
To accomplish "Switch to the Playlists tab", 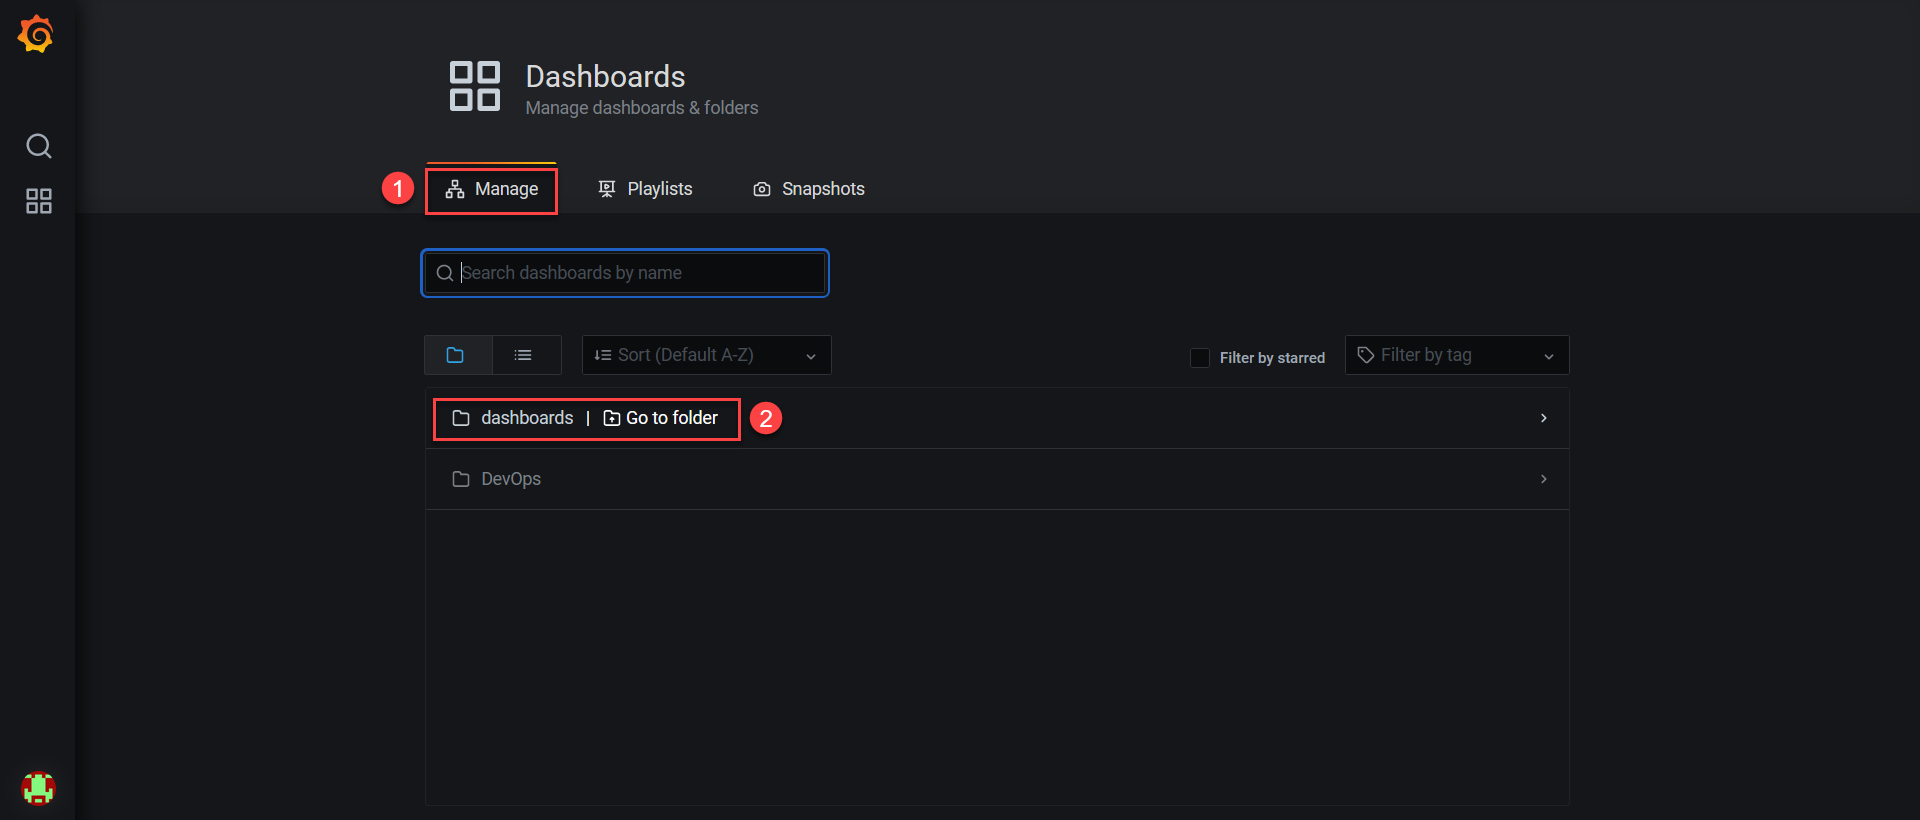I will coord(645,189).
